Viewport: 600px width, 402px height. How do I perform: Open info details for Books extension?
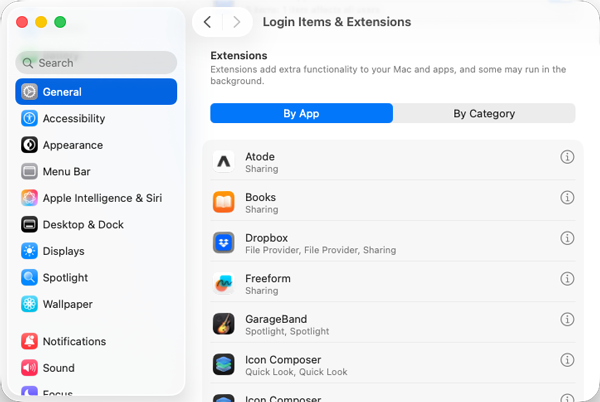(567, 198)
